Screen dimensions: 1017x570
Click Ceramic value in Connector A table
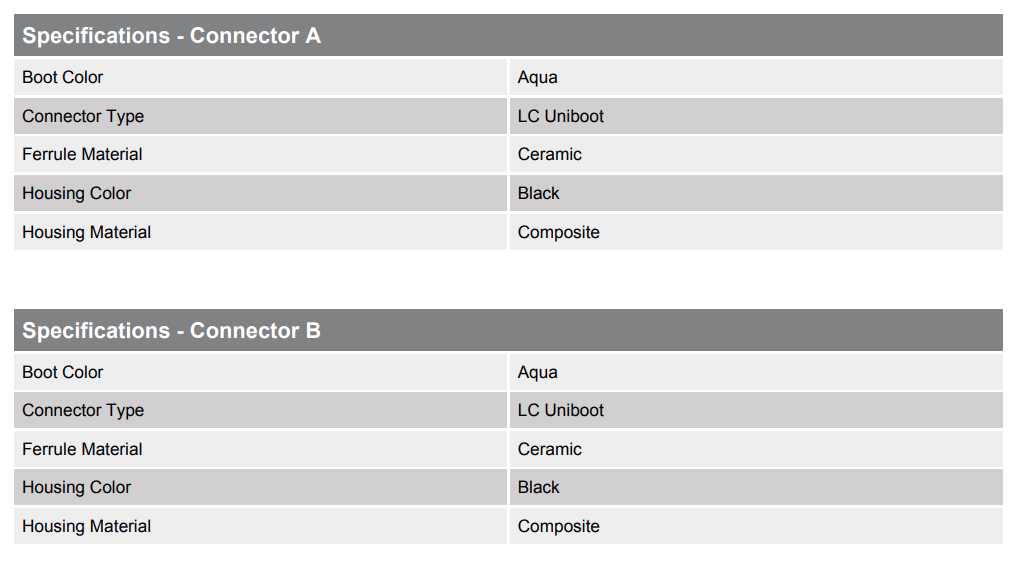click(549, 154)
